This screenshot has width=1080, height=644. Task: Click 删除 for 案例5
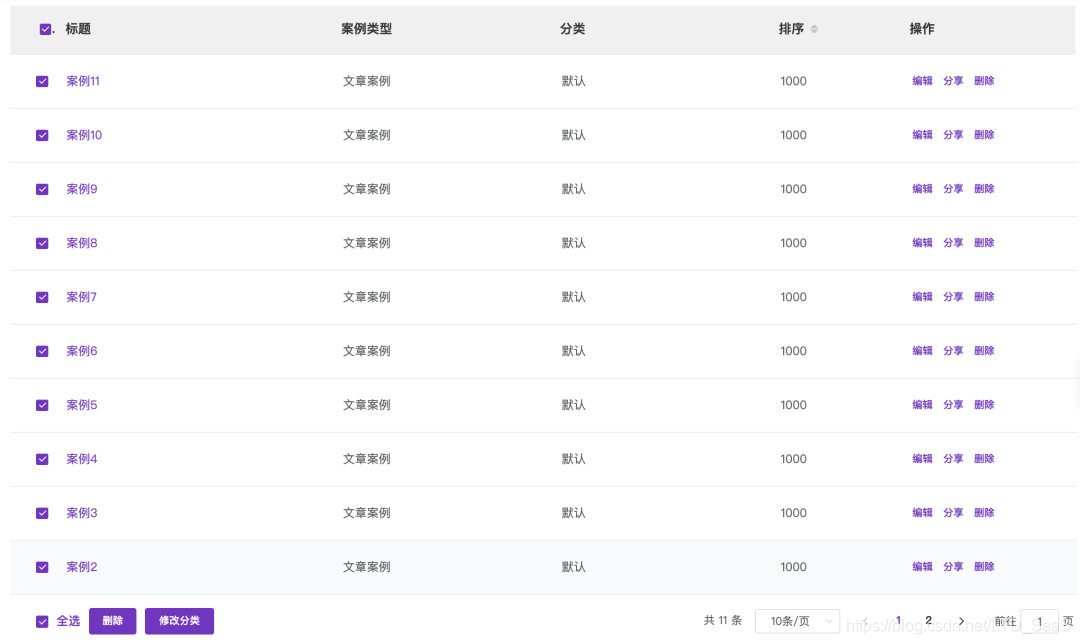(x=984, y=404)
